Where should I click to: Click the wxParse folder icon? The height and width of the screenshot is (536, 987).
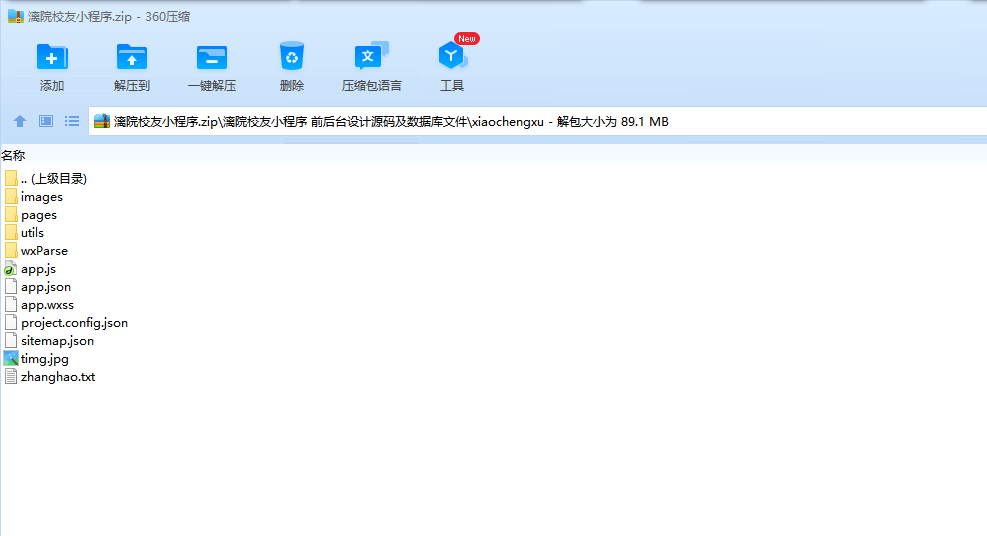pyautogui.click(x=11, y=250)
